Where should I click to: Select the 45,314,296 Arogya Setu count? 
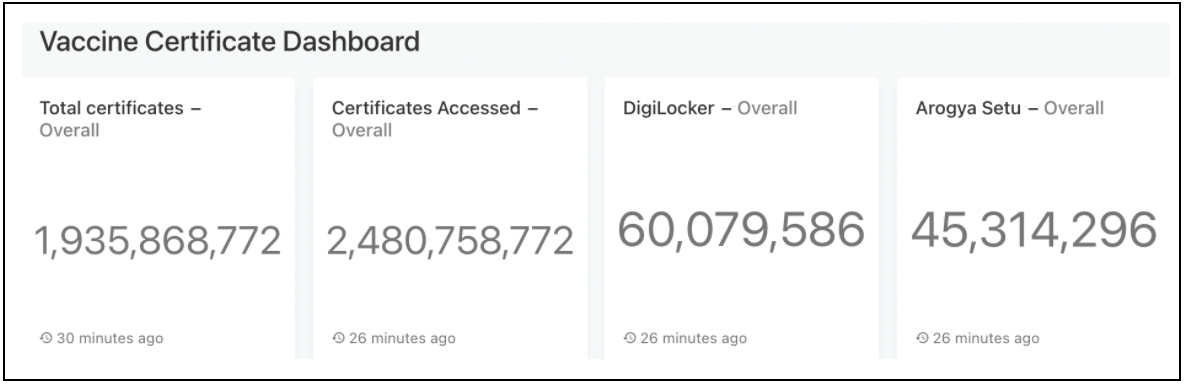(x=1034, y=229)
